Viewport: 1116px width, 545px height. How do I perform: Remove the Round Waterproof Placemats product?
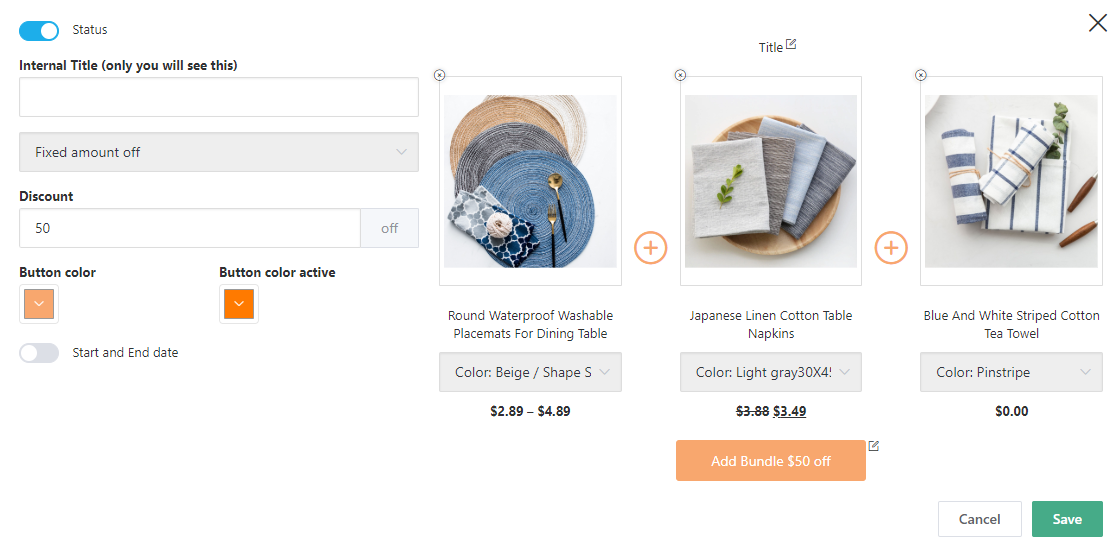pos(440,75)
